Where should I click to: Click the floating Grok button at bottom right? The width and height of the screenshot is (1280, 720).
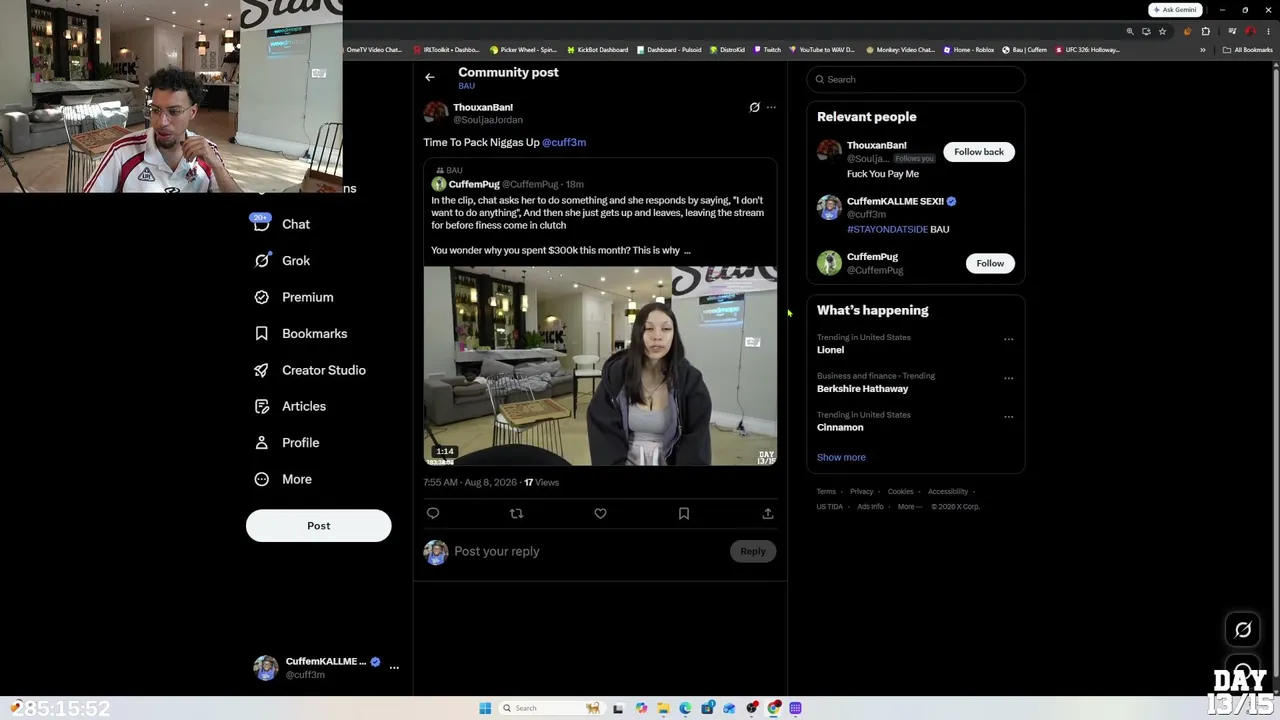(x=1243, y=630)
